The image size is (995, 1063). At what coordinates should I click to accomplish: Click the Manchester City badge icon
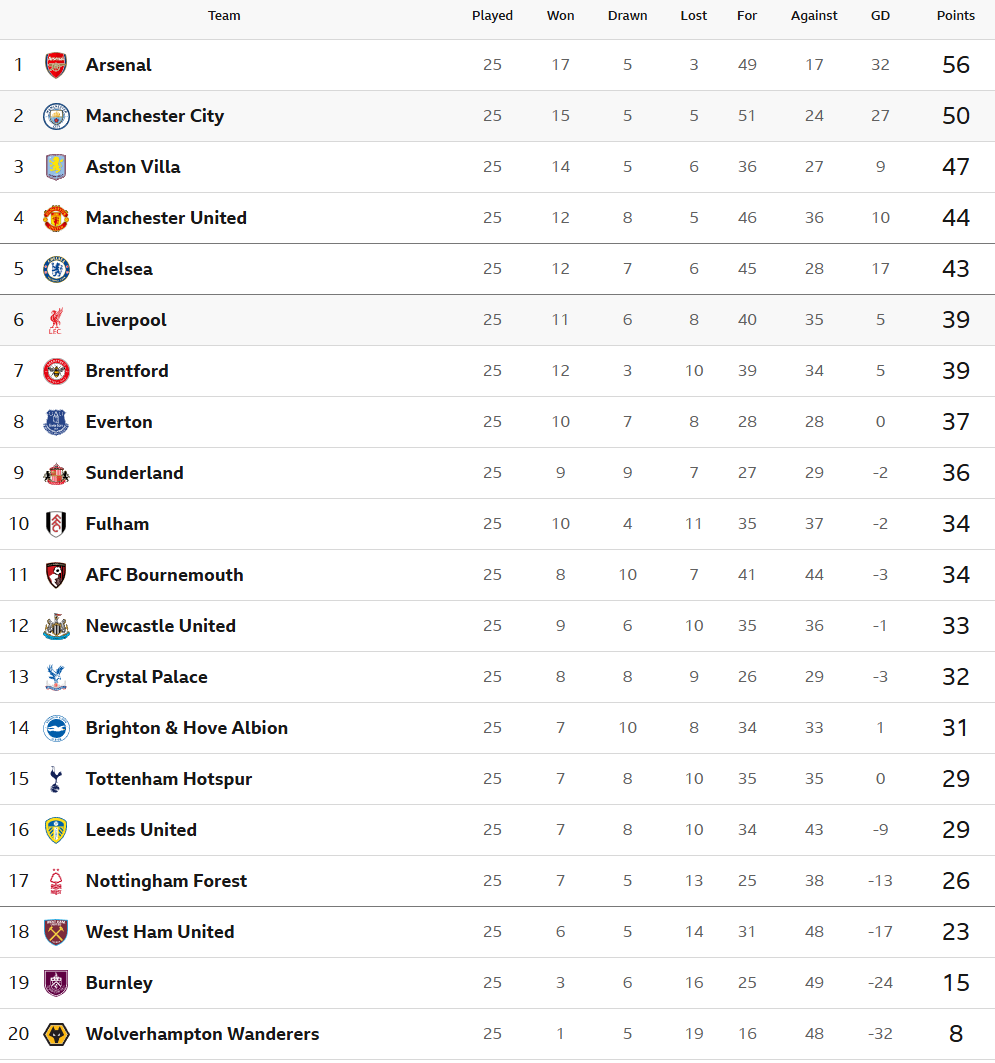click(56, 116)
